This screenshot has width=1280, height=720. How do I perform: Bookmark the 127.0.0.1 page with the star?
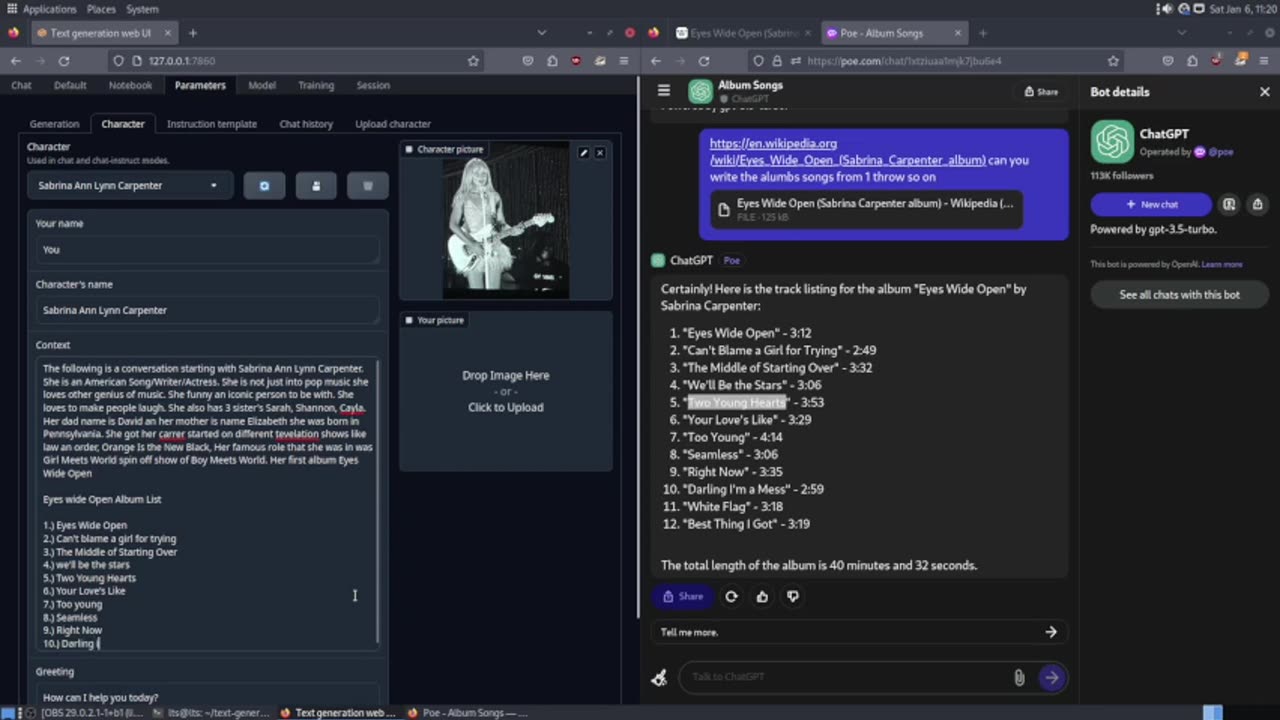[x=473, y=61]
